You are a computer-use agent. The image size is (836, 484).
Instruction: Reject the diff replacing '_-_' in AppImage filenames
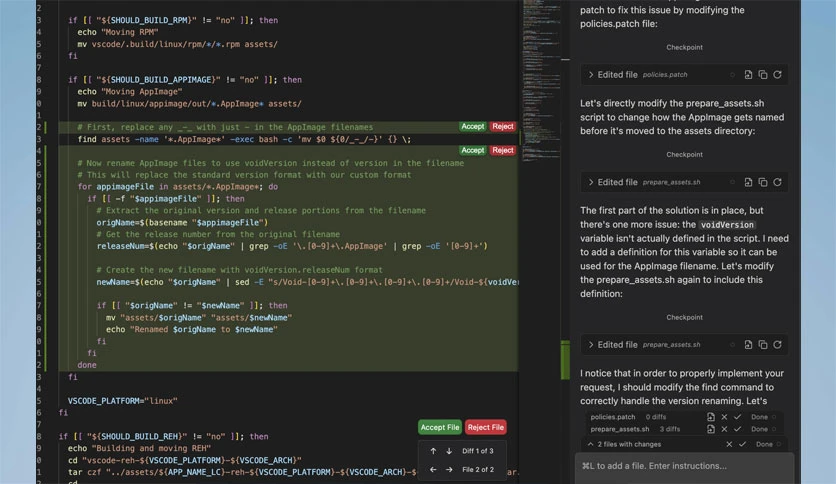tap(503, 127)
